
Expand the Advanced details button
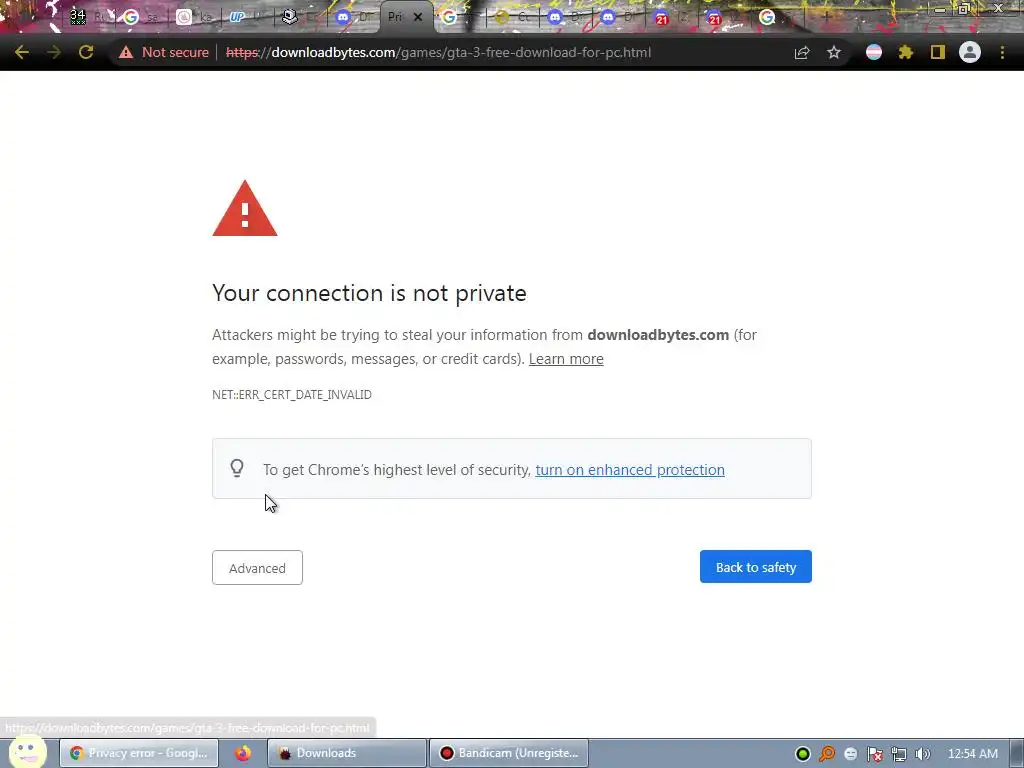pyautogui.click(x=257, y=568)
